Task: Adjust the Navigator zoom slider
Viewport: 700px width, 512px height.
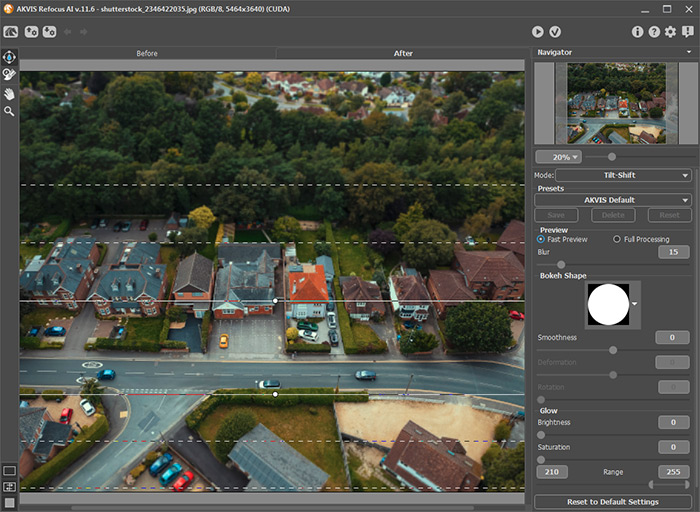Action: point(612,157)
